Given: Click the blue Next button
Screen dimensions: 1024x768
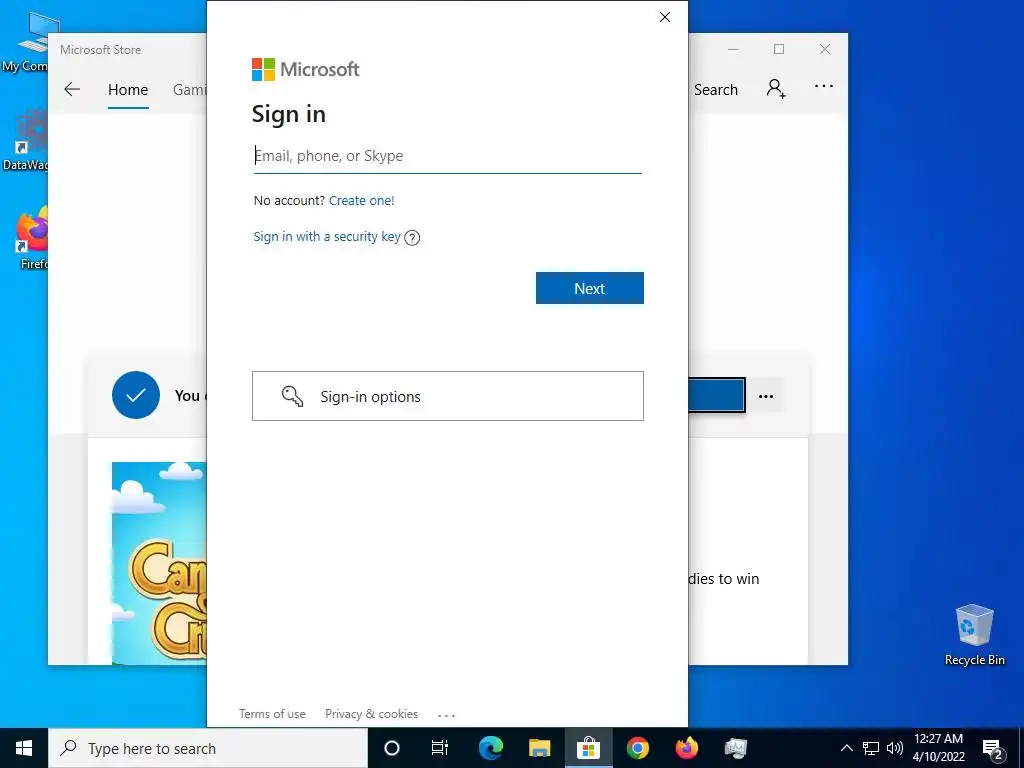Looking at the screenshot, I should (590, 288).
